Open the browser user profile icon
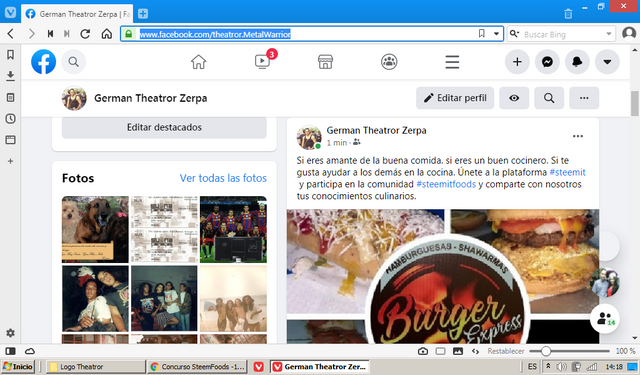Viewport: 640px width, 375px height. (629, 33)
